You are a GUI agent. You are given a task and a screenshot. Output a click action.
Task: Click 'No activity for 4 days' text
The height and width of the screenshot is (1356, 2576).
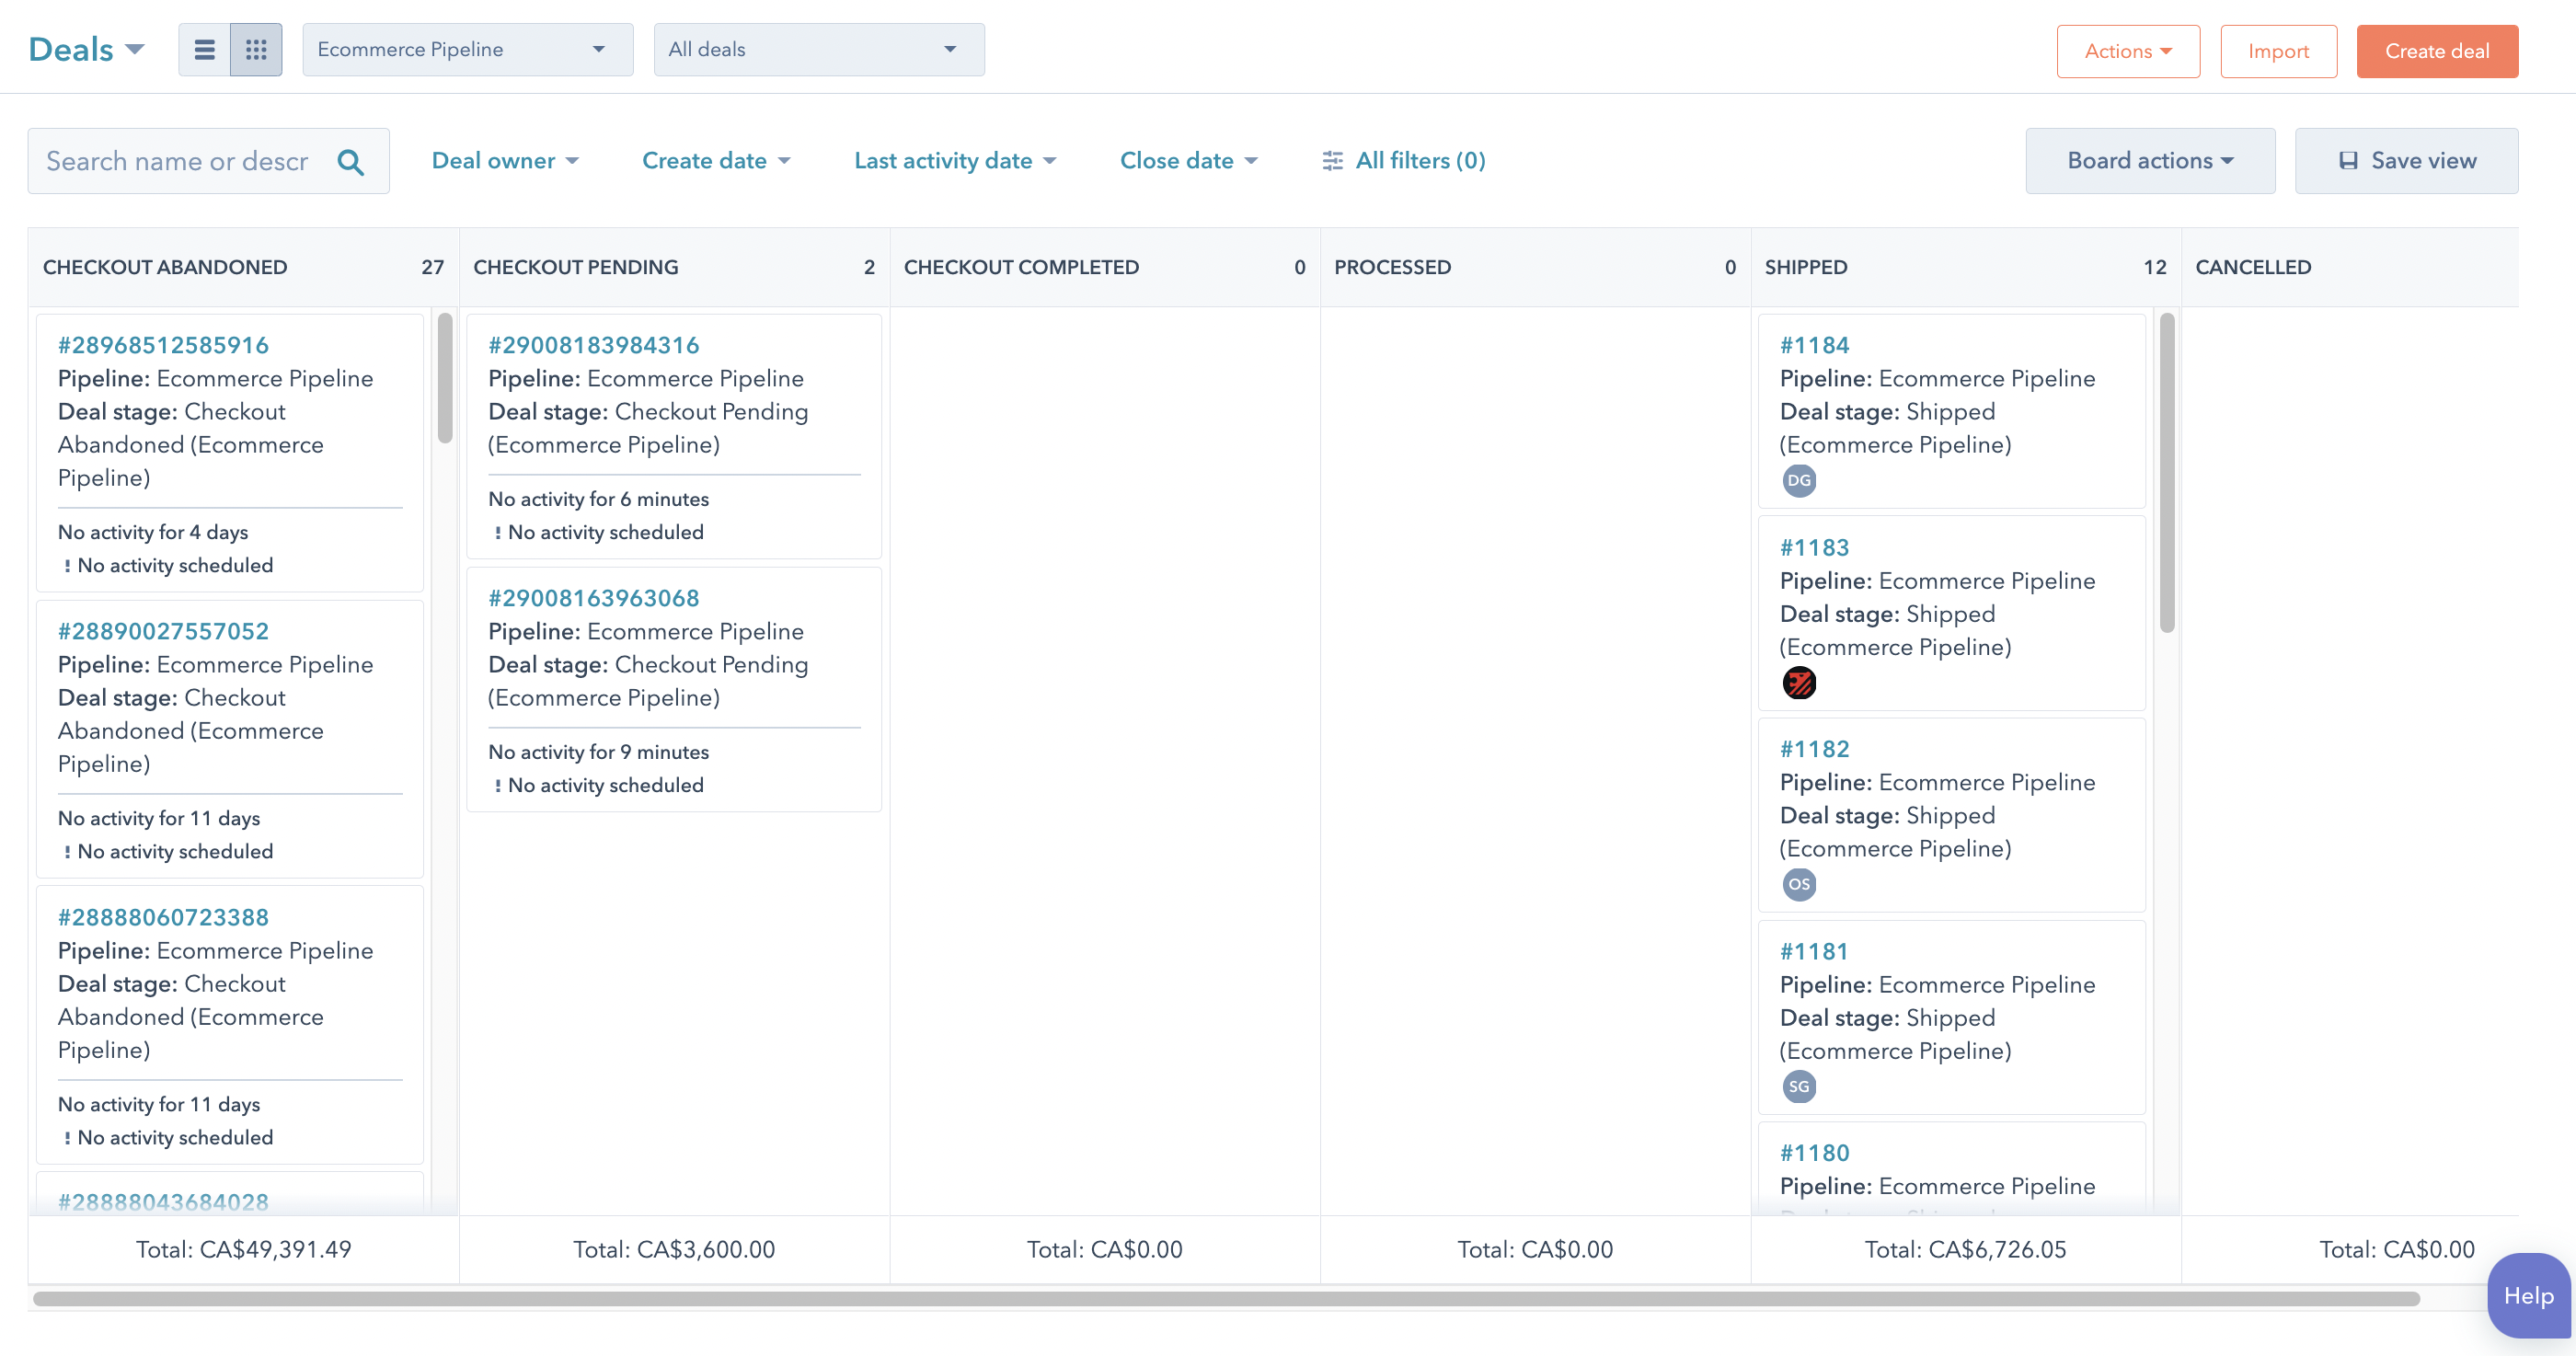tap(153, 532)
